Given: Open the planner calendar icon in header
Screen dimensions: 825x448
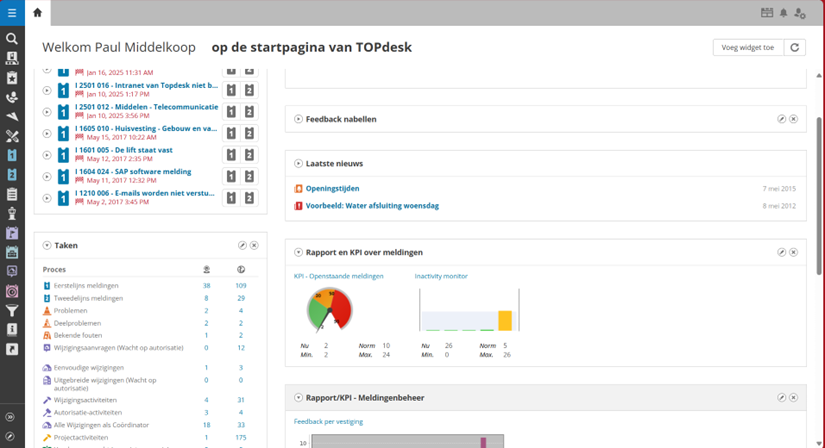Looking at the screenshot, I should coord(767,13).
